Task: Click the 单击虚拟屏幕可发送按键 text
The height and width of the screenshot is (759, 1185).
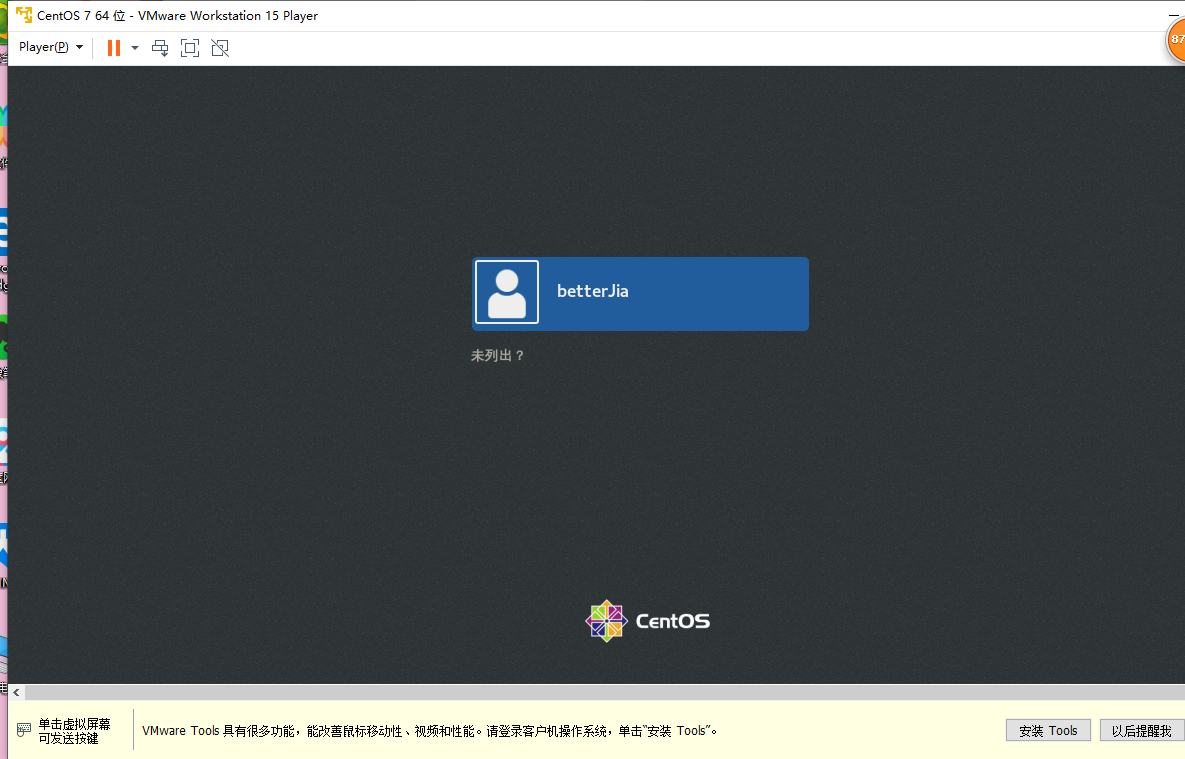Action: pos(74,730)
